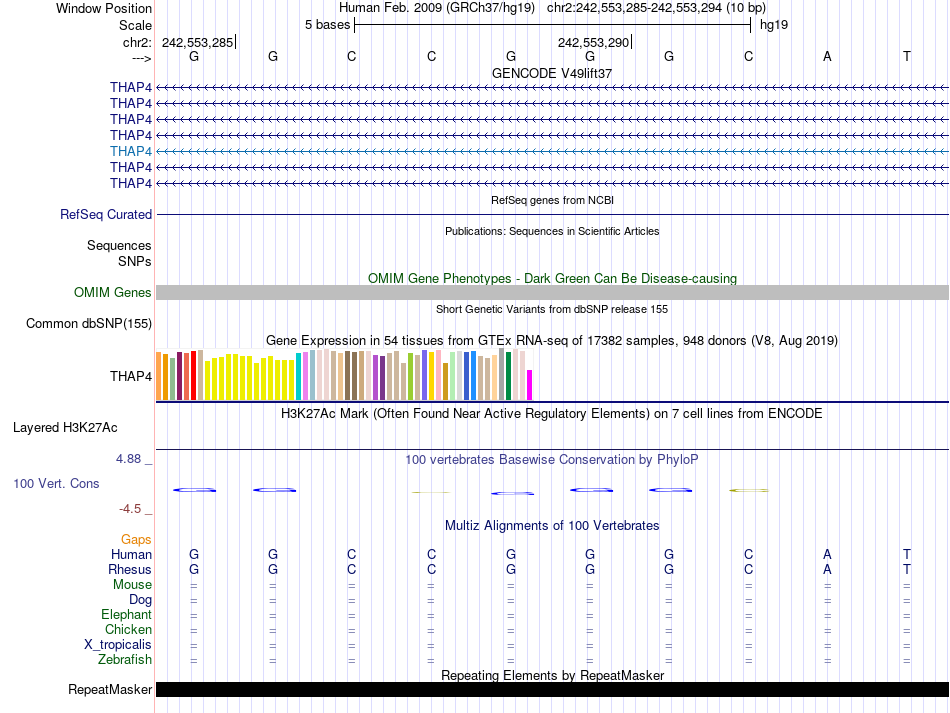This screenshot has height=713, width=950.
Task: Click the Window Position label
Action: point(104,8)
